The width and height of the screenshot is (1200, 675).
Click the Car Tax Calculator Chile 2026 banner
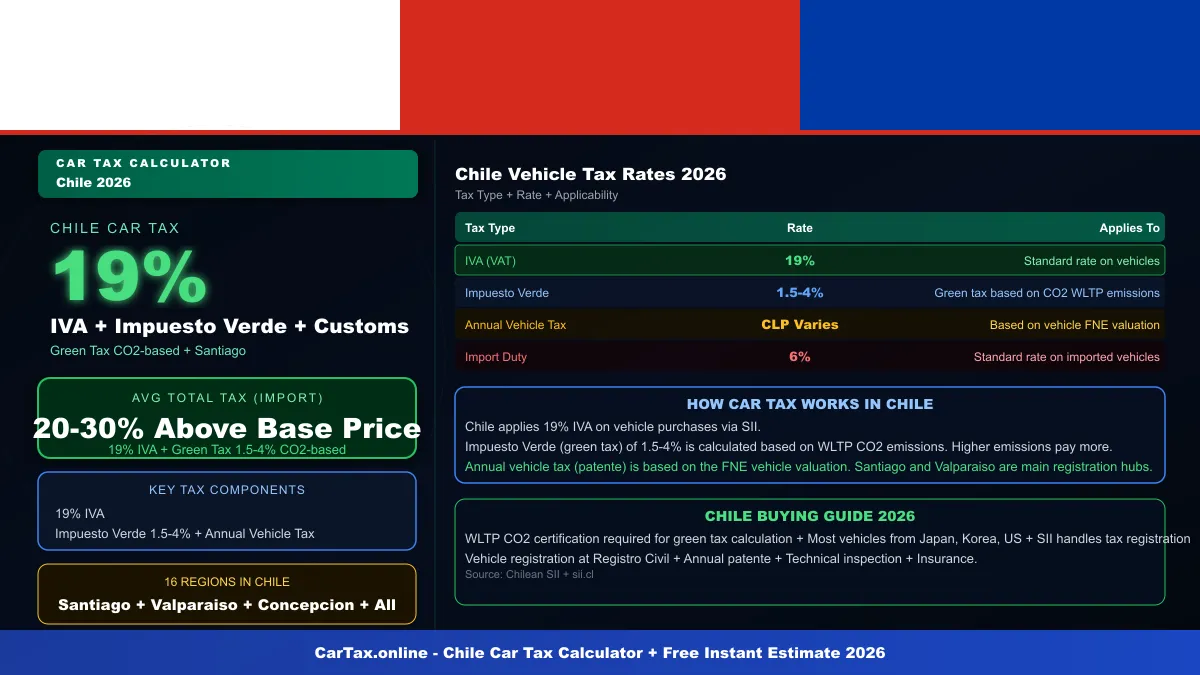228,173
